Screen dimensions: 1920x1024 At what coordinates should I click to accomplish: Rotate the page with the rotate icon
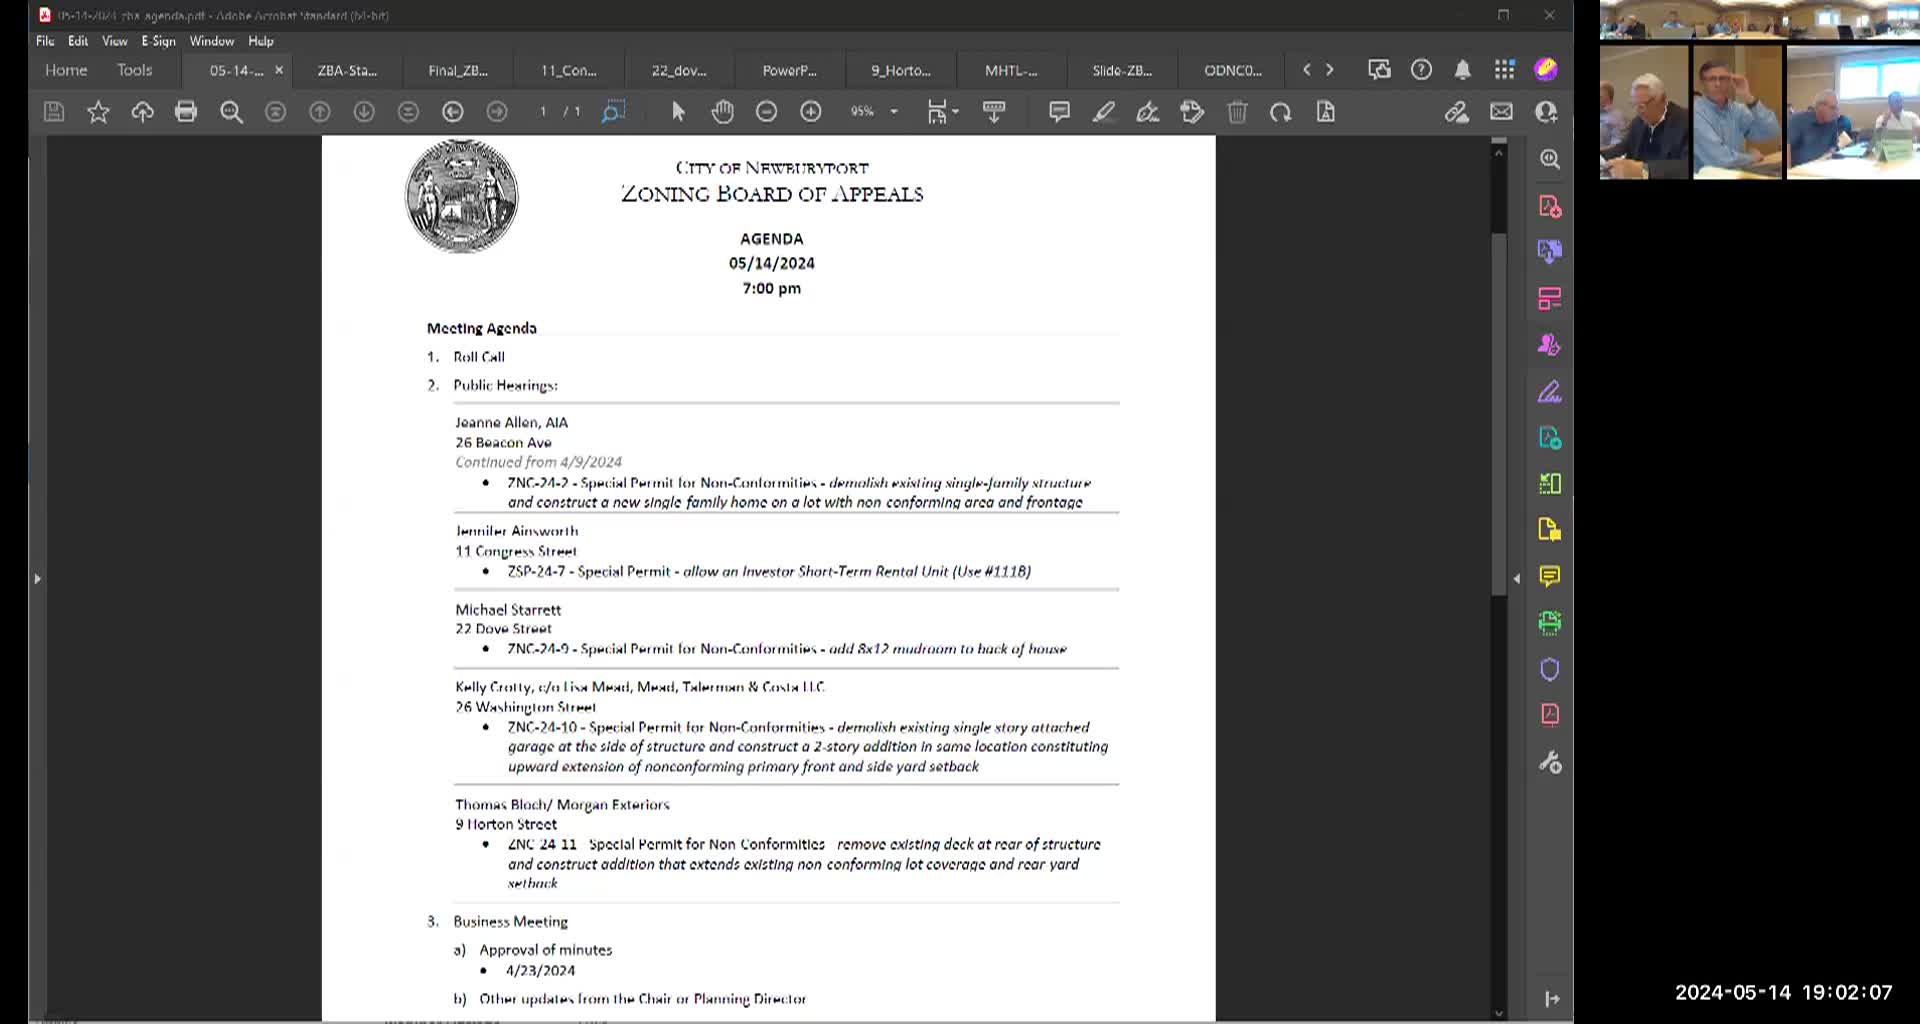pyautogui.click(x=1280, y=112)
